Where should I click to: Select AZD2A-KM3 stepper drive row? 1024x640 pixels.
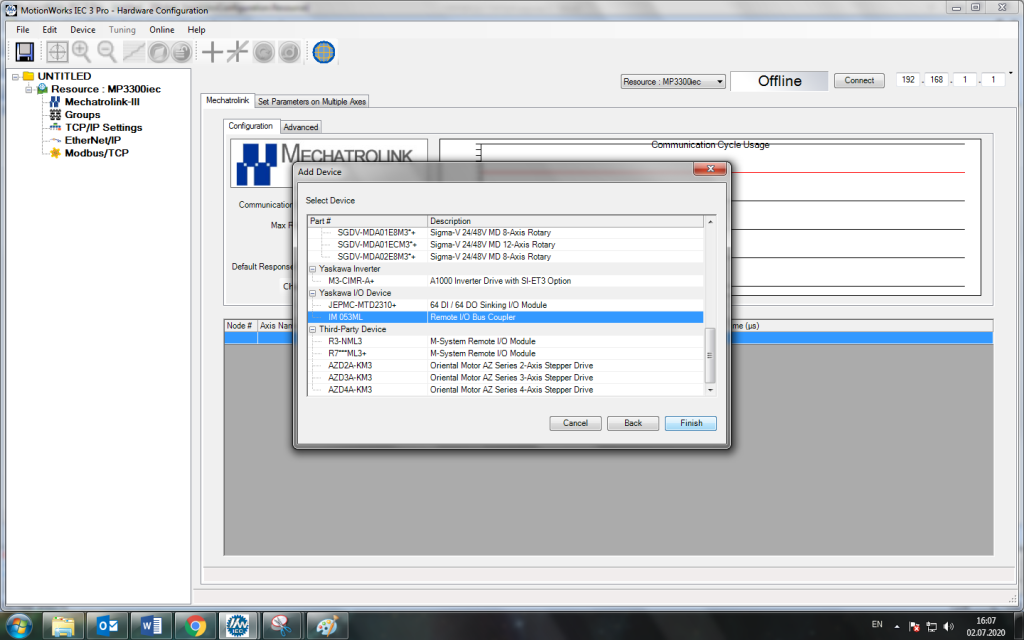(505, 366)
